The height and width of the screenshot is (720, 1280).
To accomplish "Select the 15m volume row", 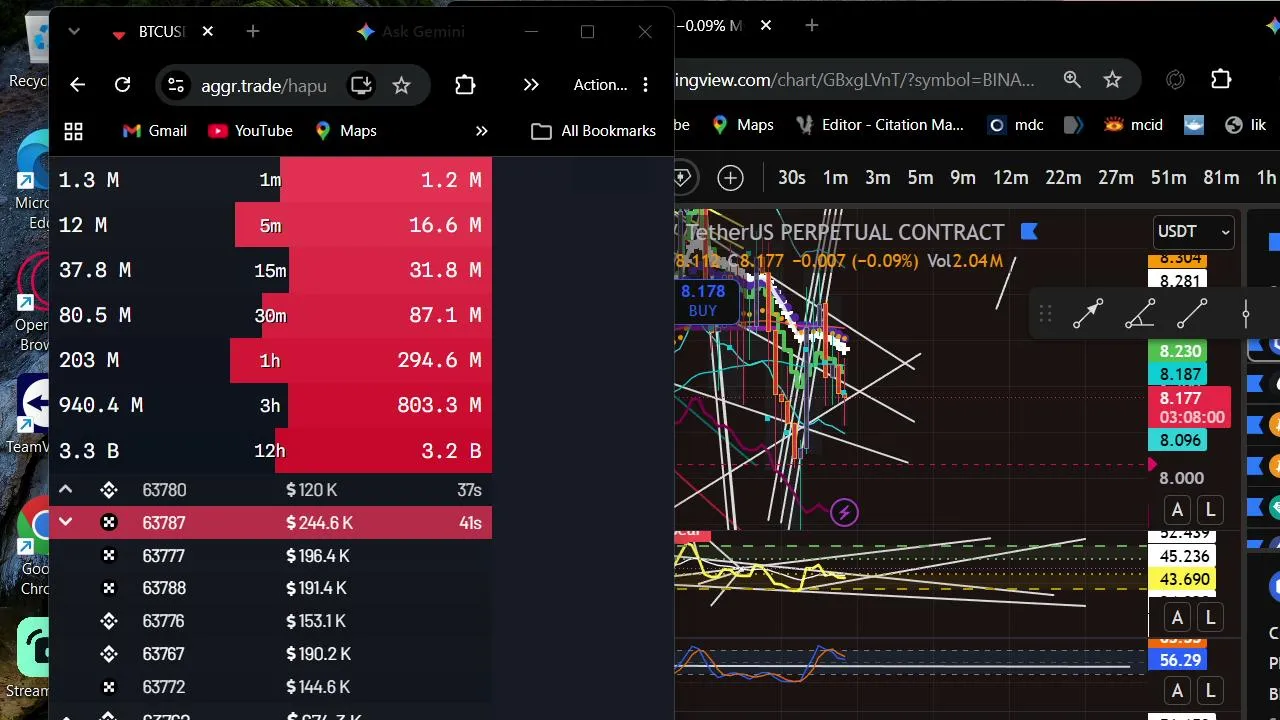I will tap(270, 270).
